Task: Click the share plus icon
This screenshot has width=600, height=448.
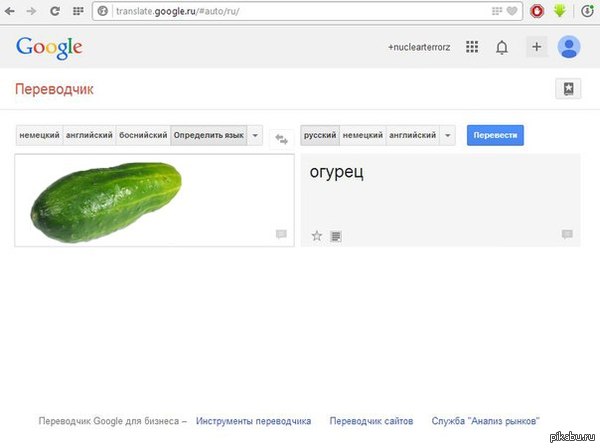Action: [536, 47]
